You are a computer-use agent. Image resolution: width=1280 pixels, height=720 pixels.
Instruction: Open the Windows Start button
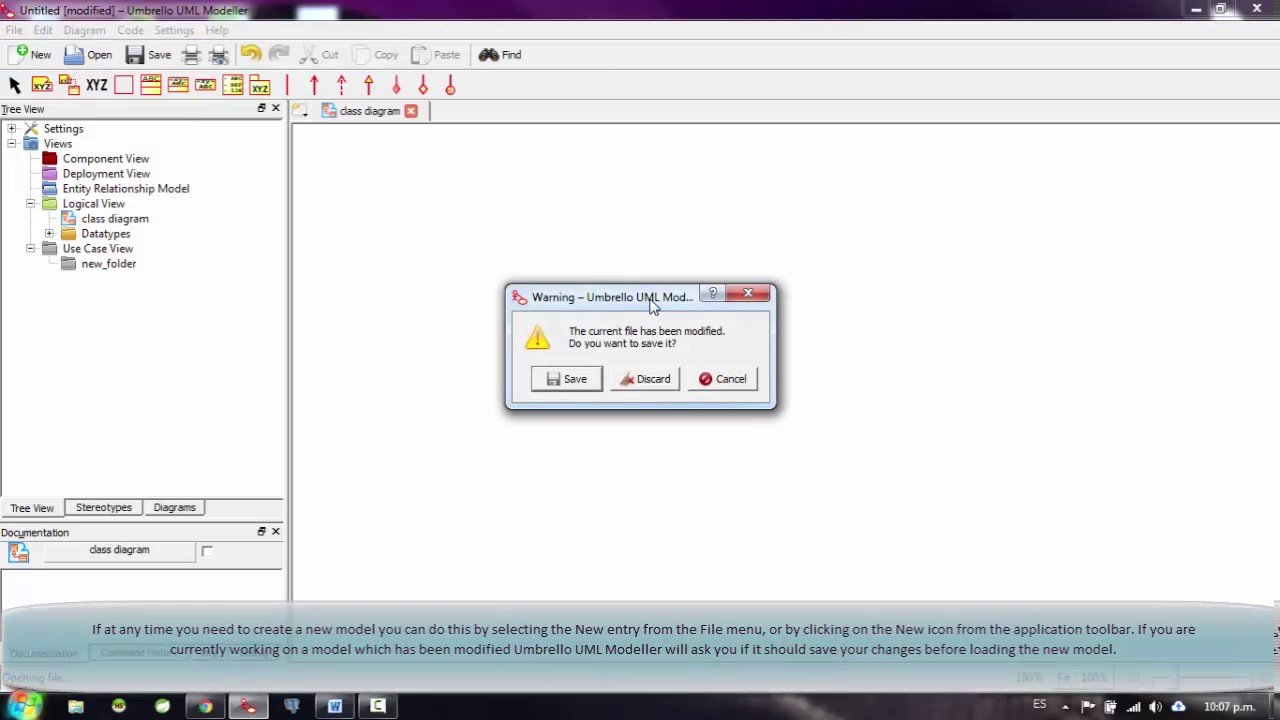click(24, 705)
